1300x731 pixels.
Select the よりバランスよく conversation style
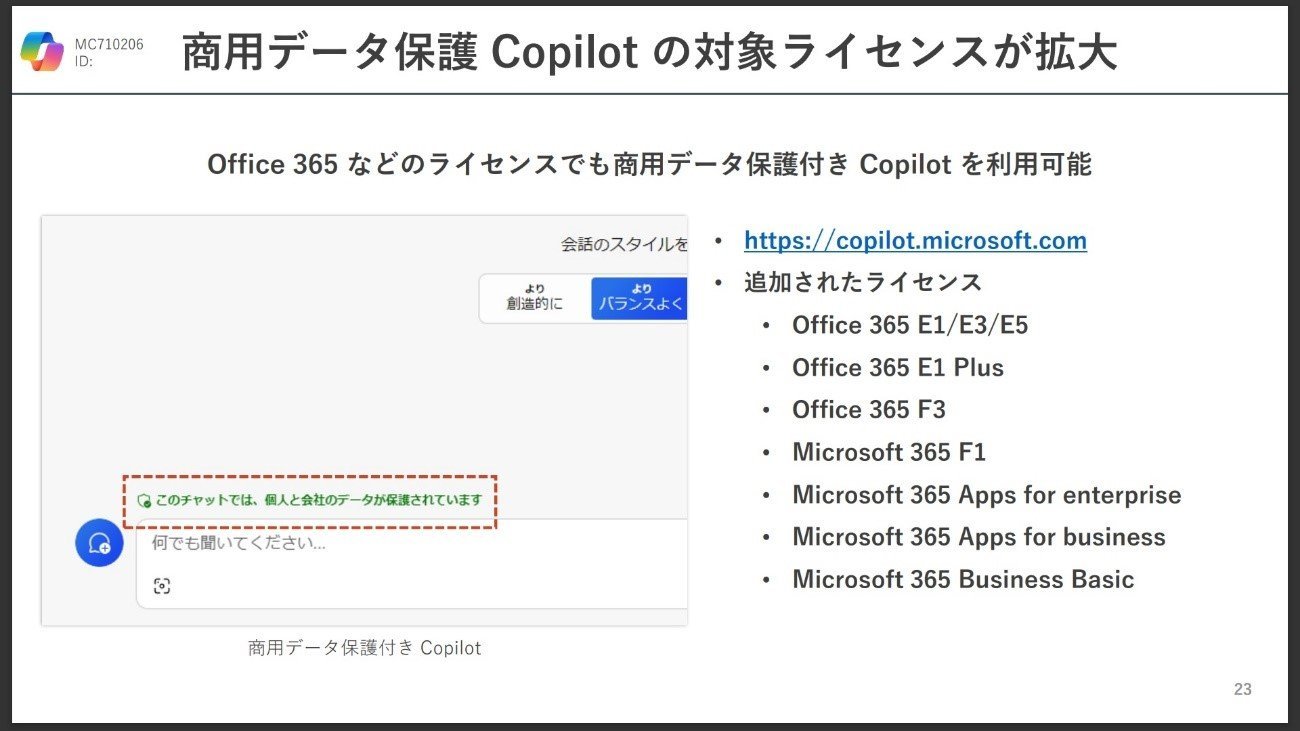640,297
